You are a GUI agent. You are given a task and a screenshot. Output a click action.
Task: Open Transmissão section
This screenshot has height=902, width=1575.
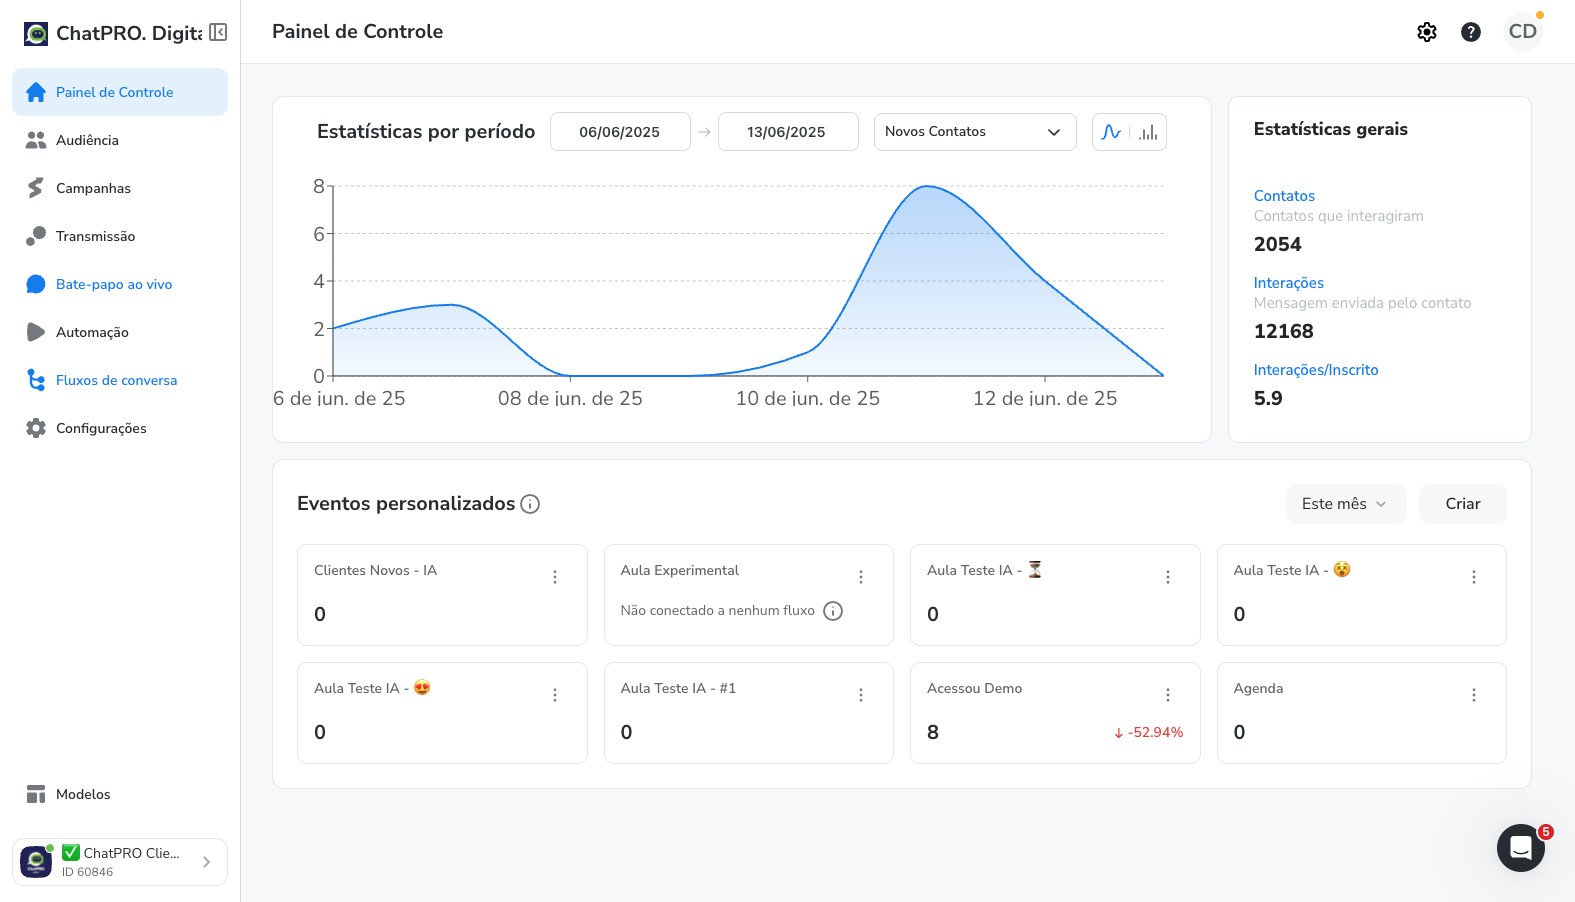click(x=120, y=236)
